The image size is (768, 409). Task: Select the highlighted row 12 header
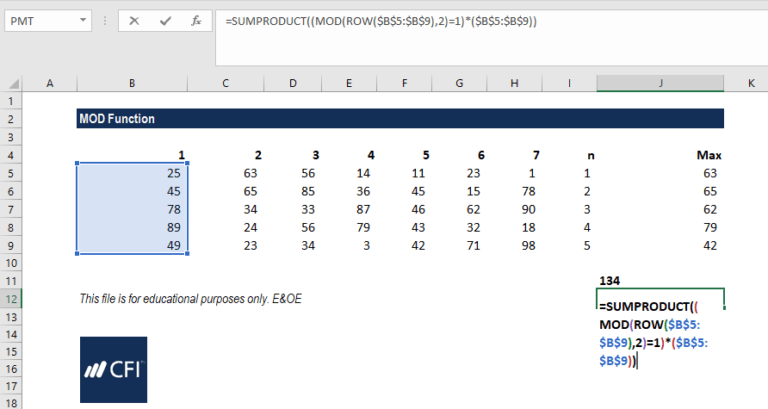pyautogui.click(x=11, y=299)
